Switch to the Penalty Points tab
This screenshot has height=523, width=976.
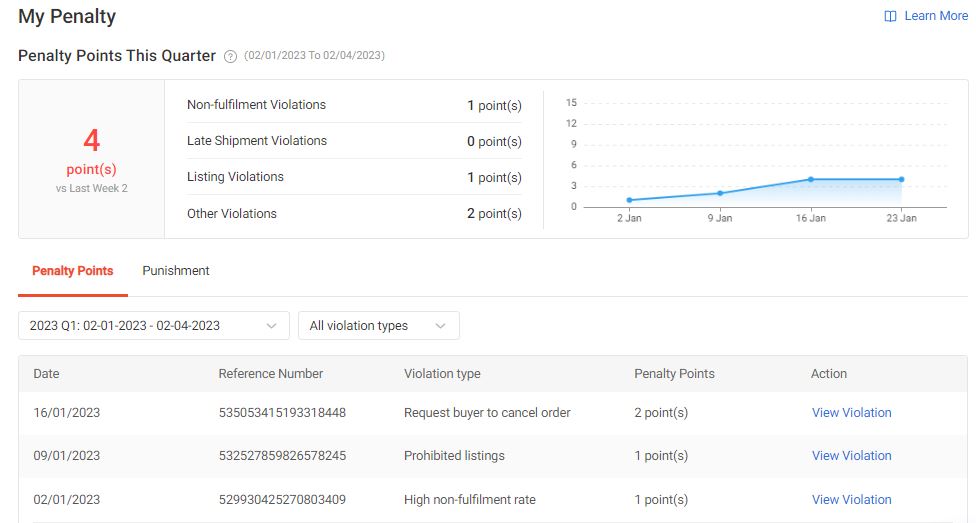pyautogui.click(x=73, y=271)
